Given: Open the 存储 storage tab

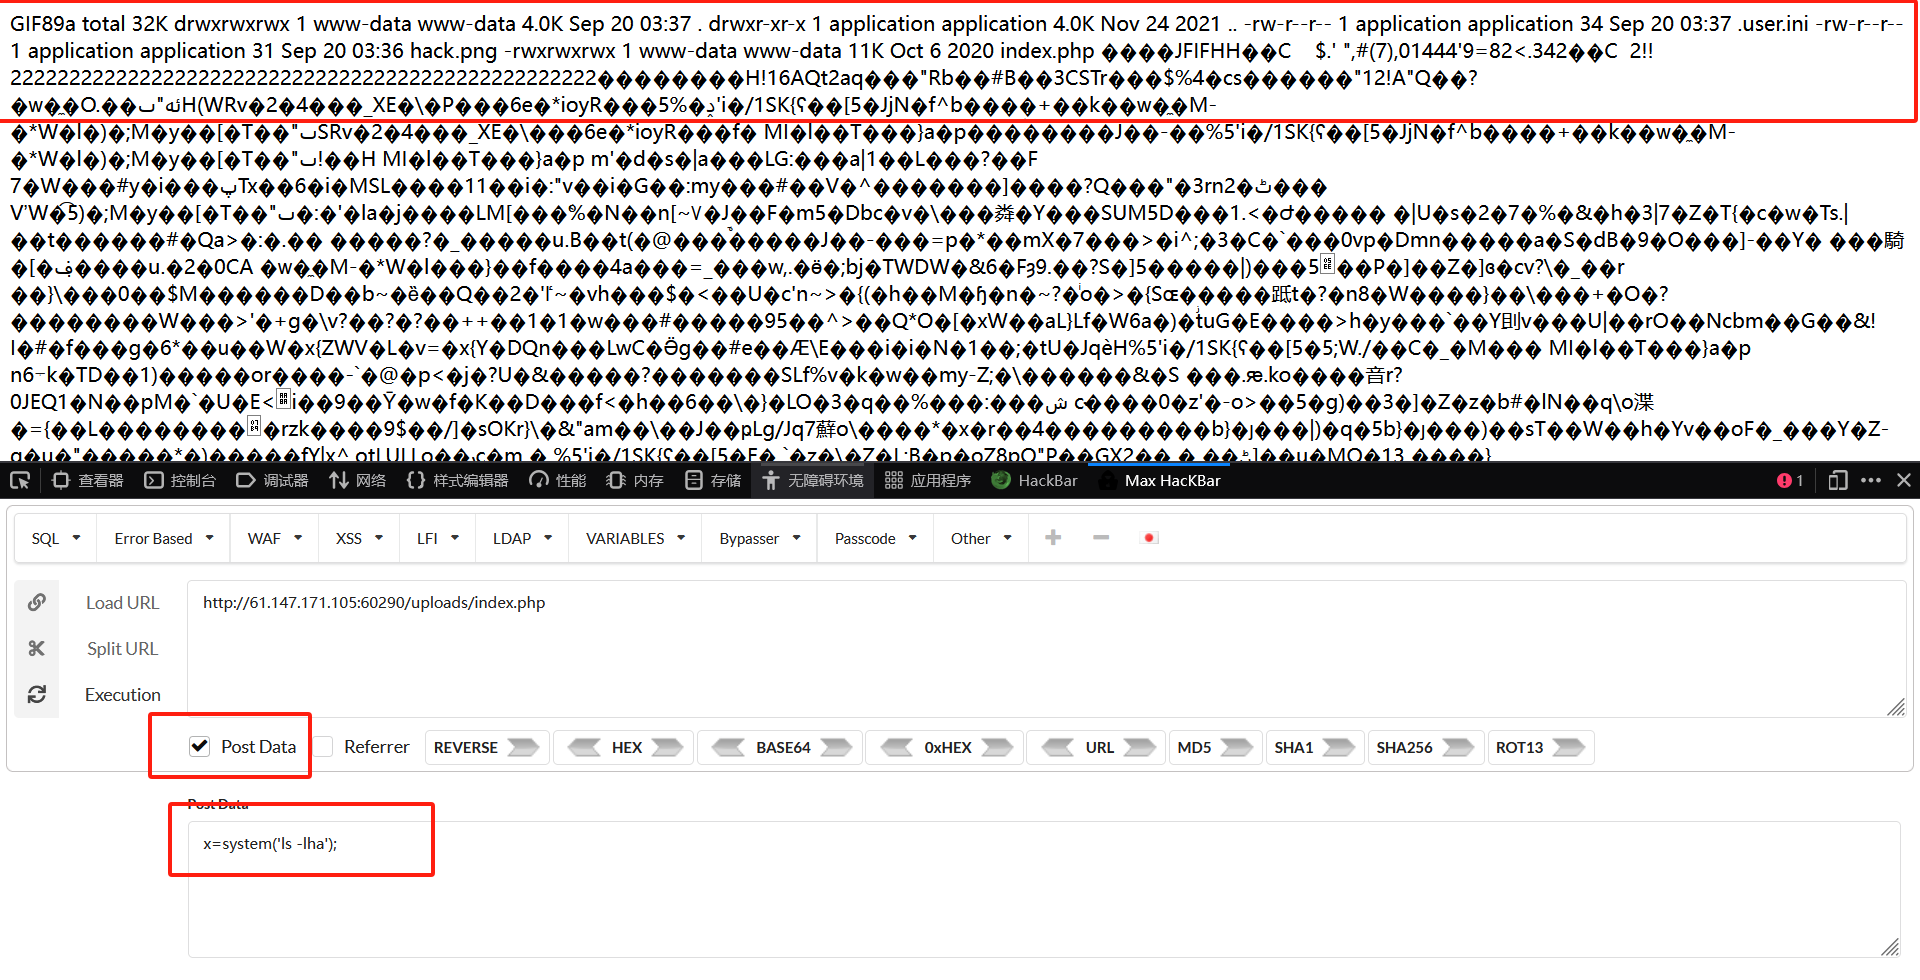Looking at the screenshot, I should click(713, 481).
